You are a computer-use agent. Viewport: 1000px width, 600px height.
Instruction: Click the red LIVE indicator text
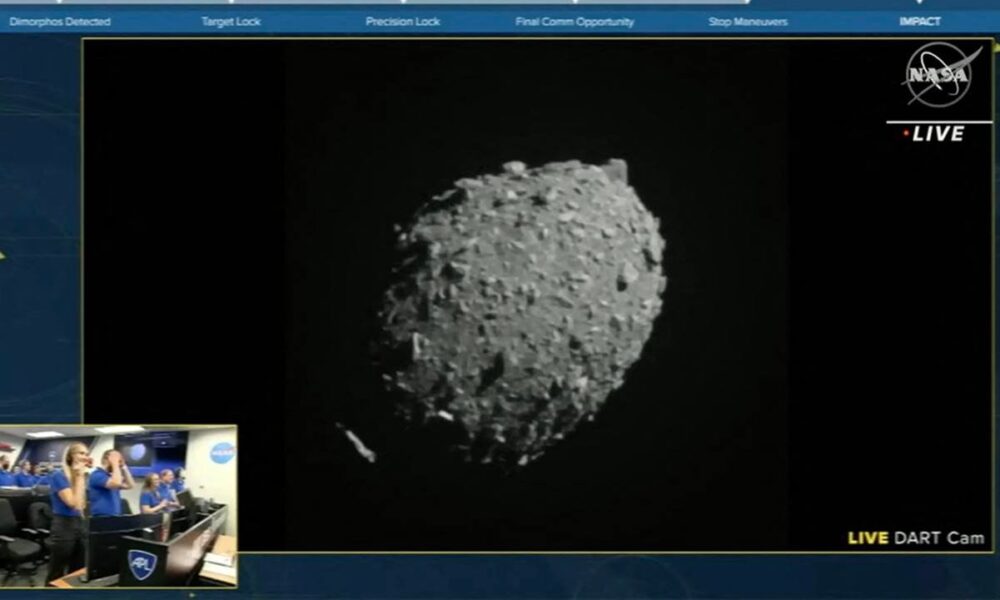click(934, 134)
